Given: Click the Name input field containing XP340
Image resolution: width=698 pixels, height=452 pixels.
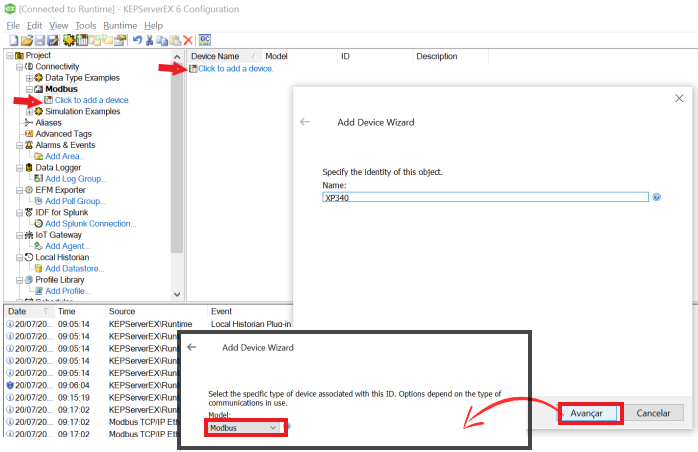Looking at the screenshot, I should pos(485,197).
